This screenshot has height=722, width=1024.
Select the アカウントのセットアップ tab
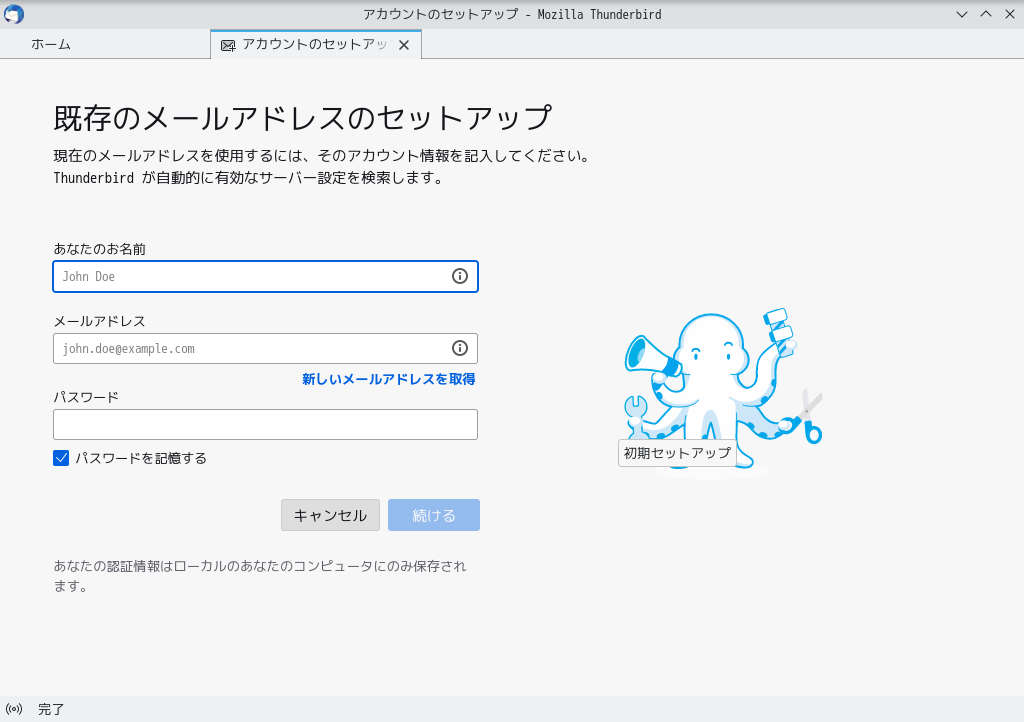(x=315, y=44)
